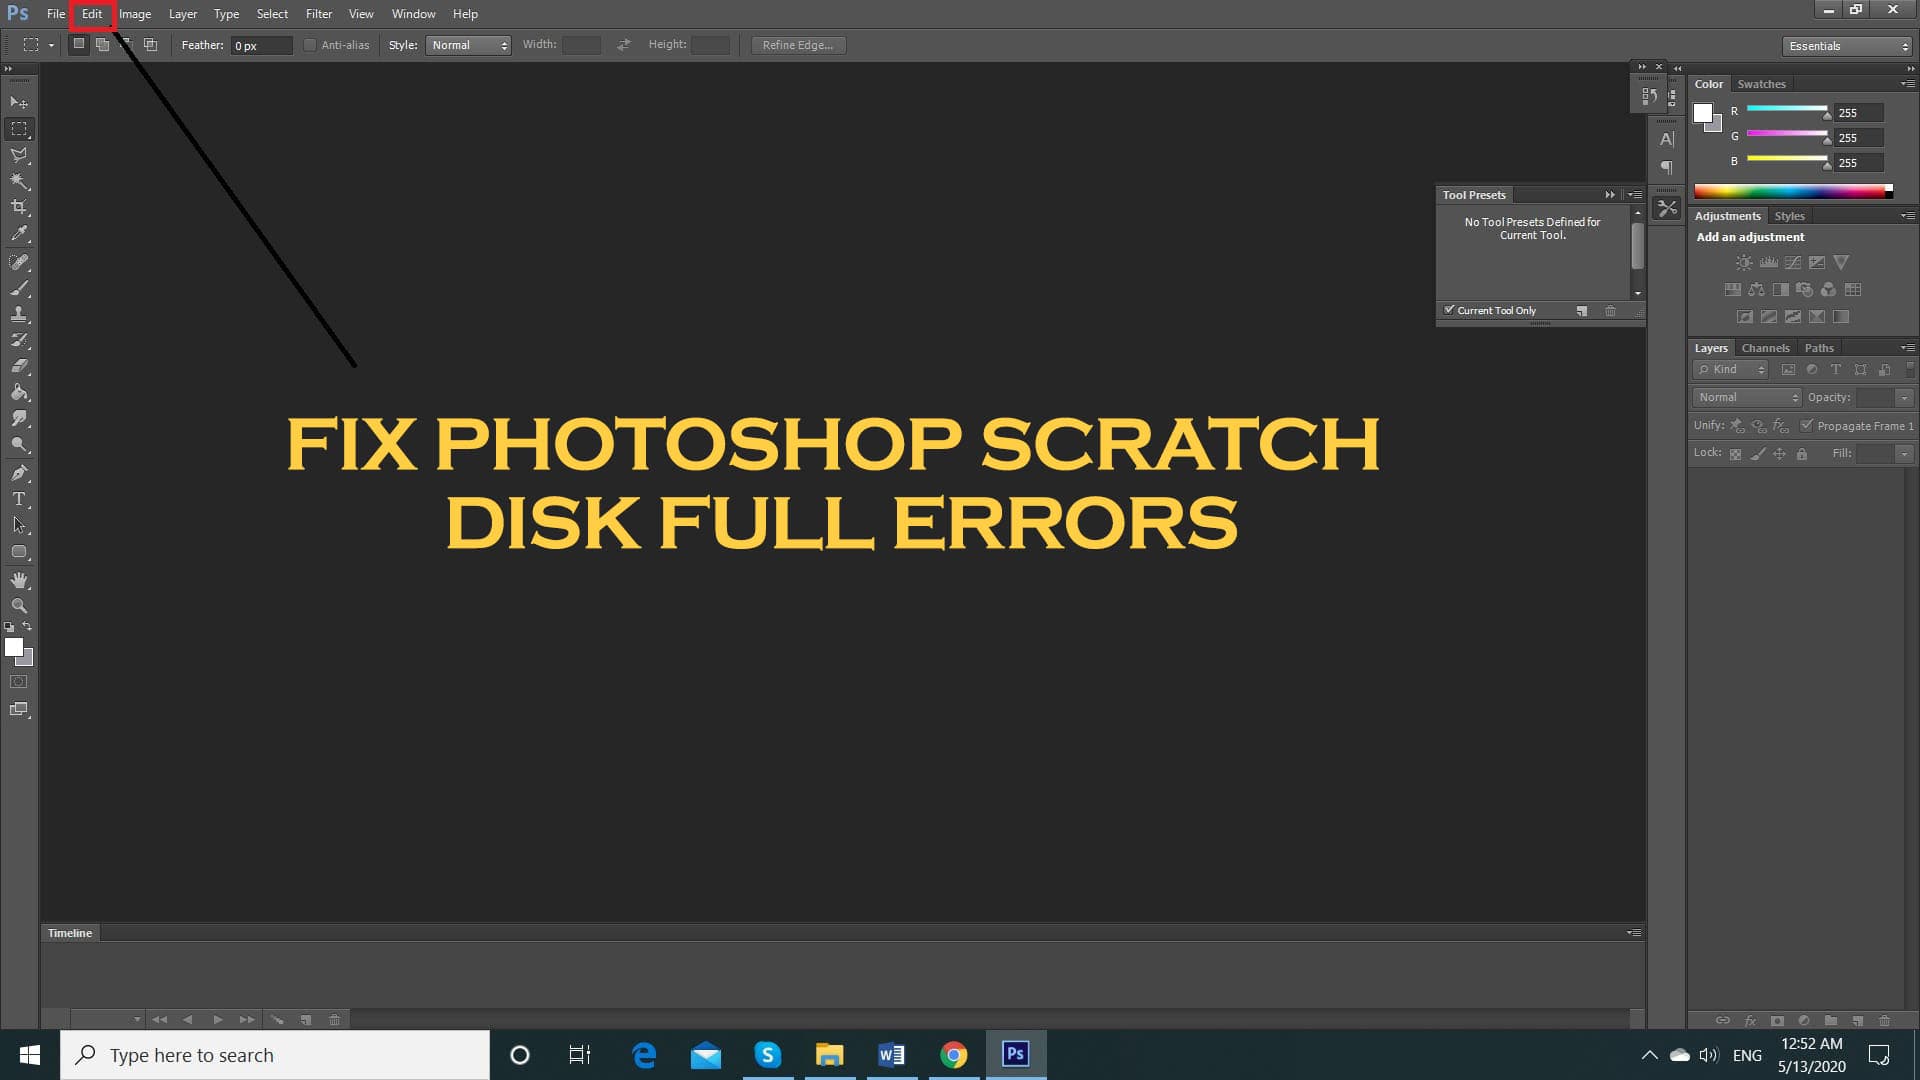Select the Magic Wand tool
This screenshot has width=1920, height=1080.
(x=19, y=181)
